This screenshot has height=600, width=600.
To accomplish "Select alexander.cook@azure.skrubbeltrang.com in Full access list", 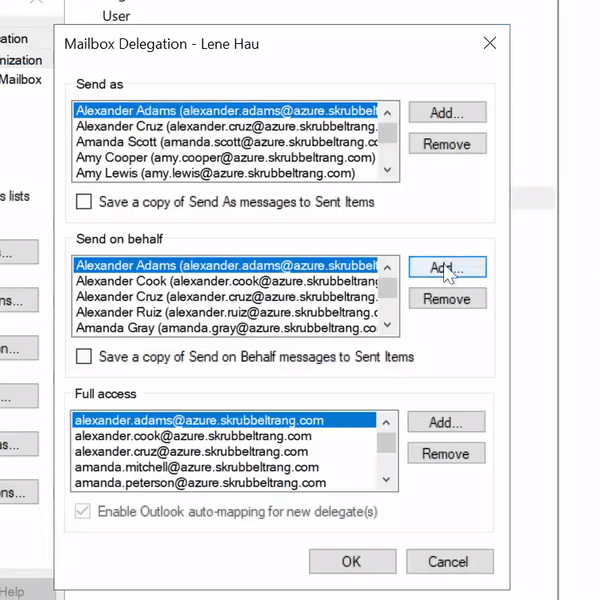I will (x=225, y=436).
